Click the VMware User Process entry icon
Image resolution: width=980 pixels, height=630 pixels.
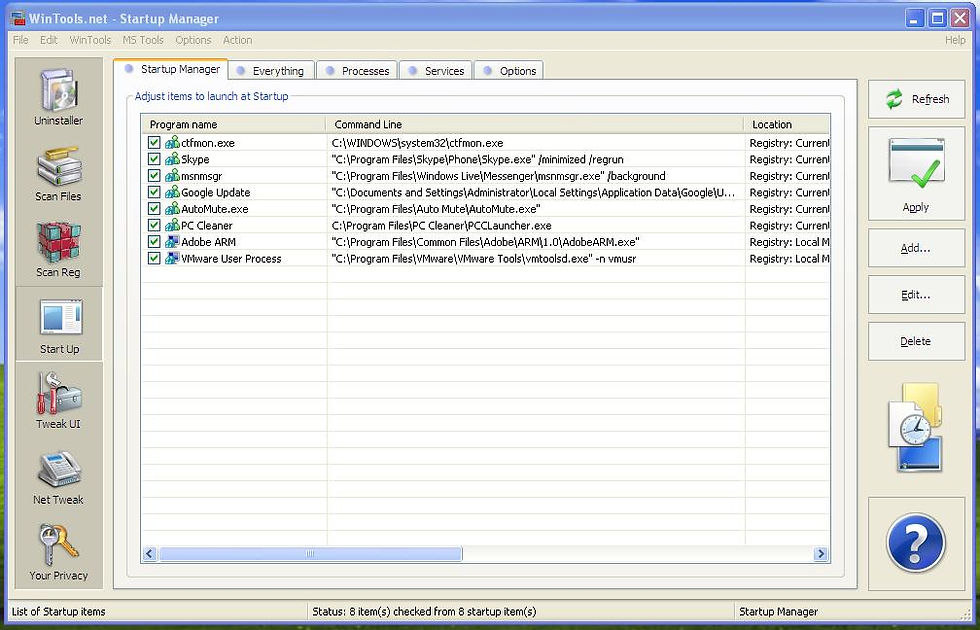(172, 258)
